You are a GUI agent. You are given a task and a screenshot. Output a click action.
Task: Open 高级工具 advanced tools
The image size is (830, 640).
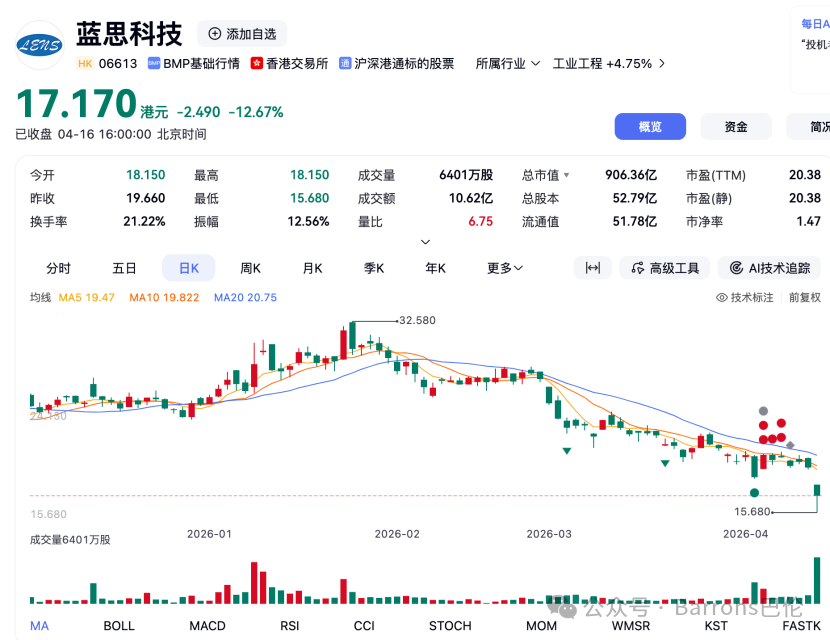[665, 268]
